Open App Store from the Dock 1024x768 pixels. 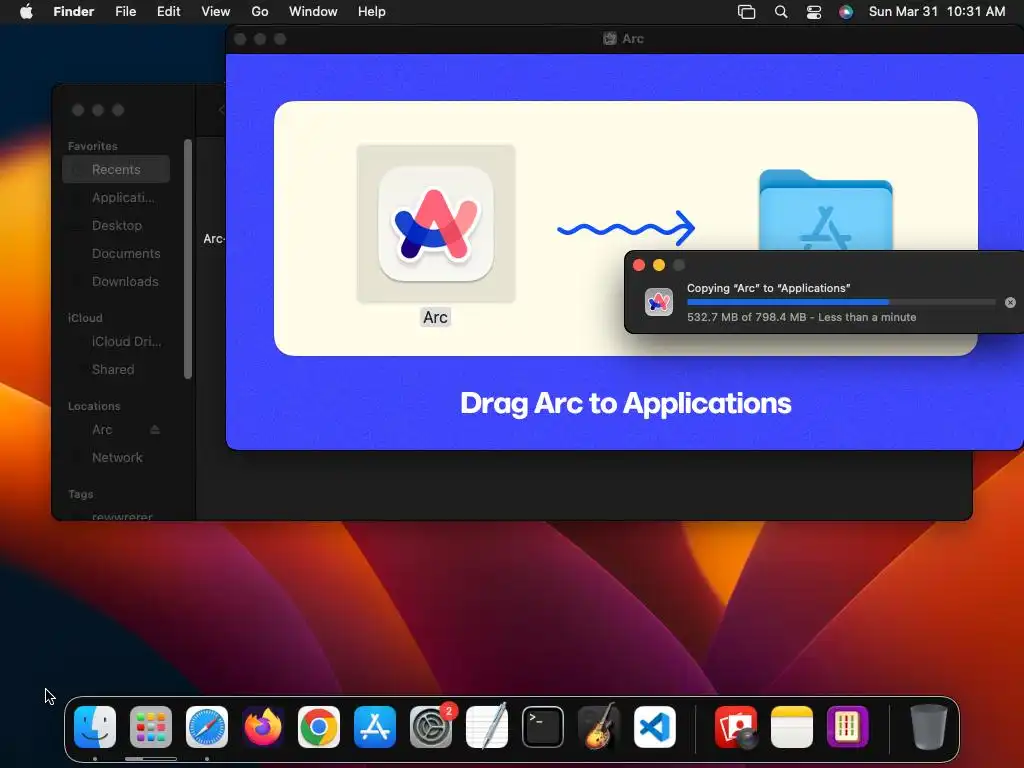(375, 727)
